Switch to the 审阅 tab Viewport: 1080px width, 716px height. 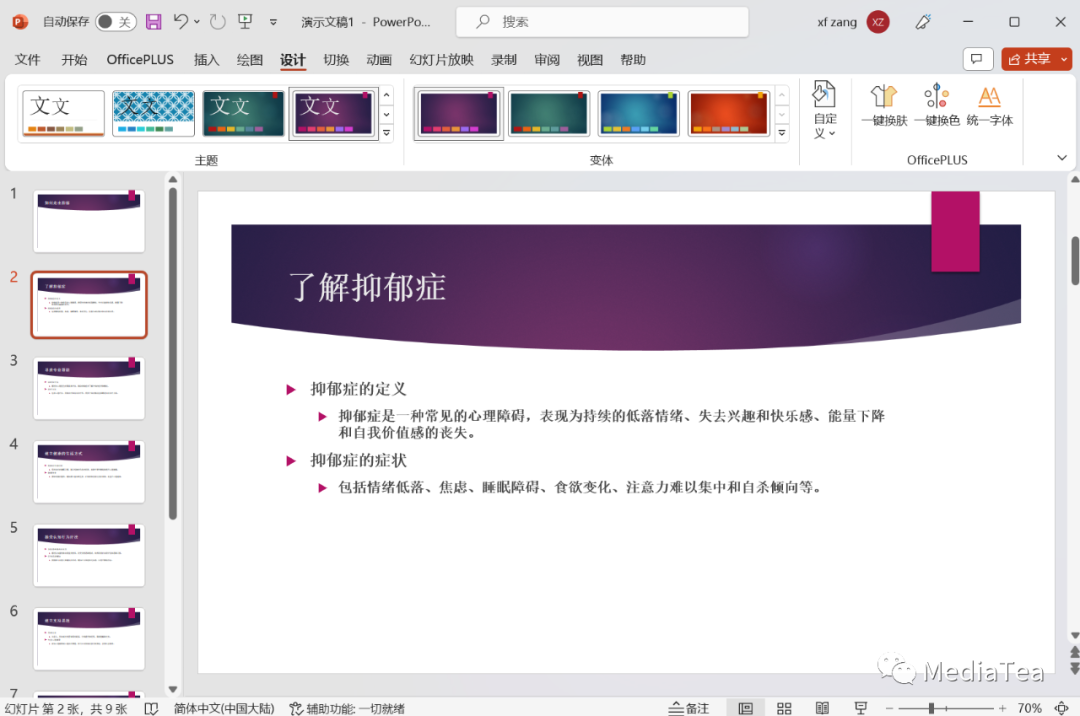click(547, 60)
